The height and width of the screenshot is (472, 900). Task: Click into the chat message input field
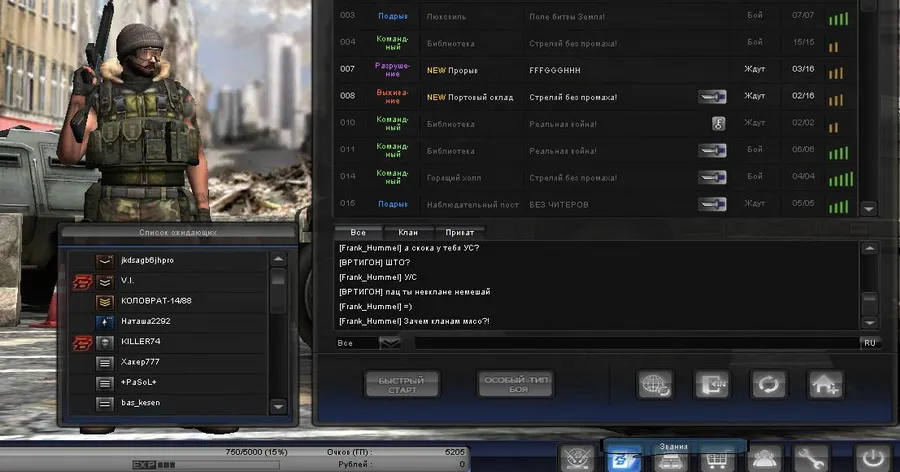[x=636, y=343]
